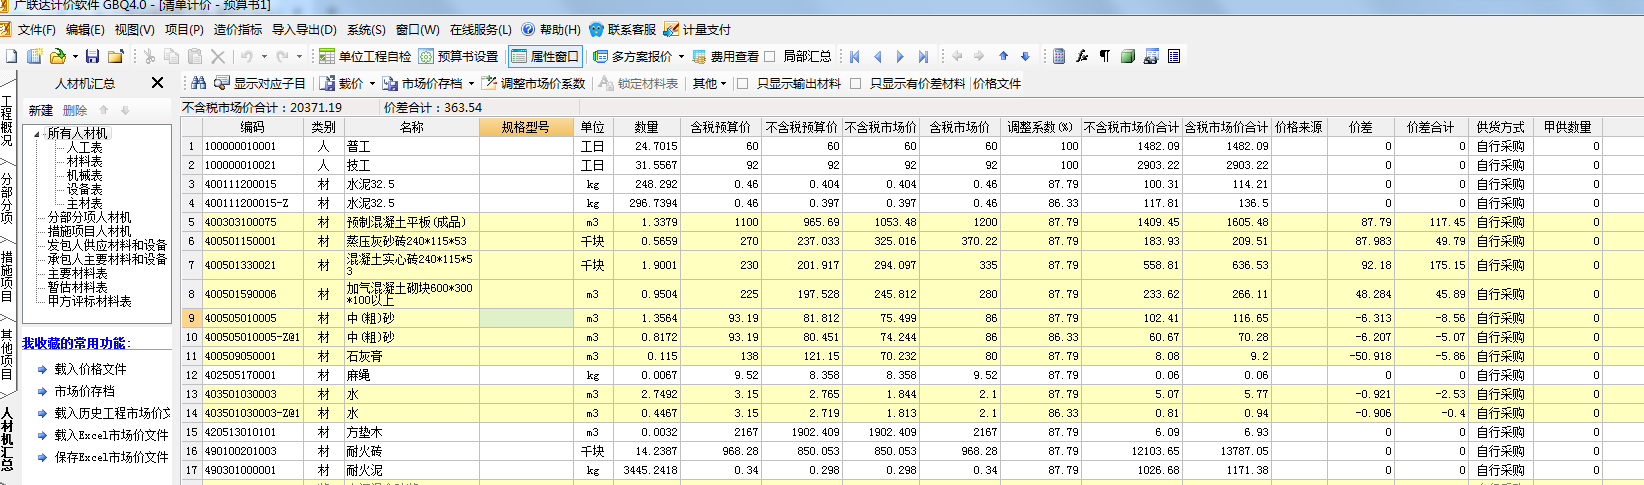
Task: Switch to the 措施项目 vertical tab
Action: [7, 276]
